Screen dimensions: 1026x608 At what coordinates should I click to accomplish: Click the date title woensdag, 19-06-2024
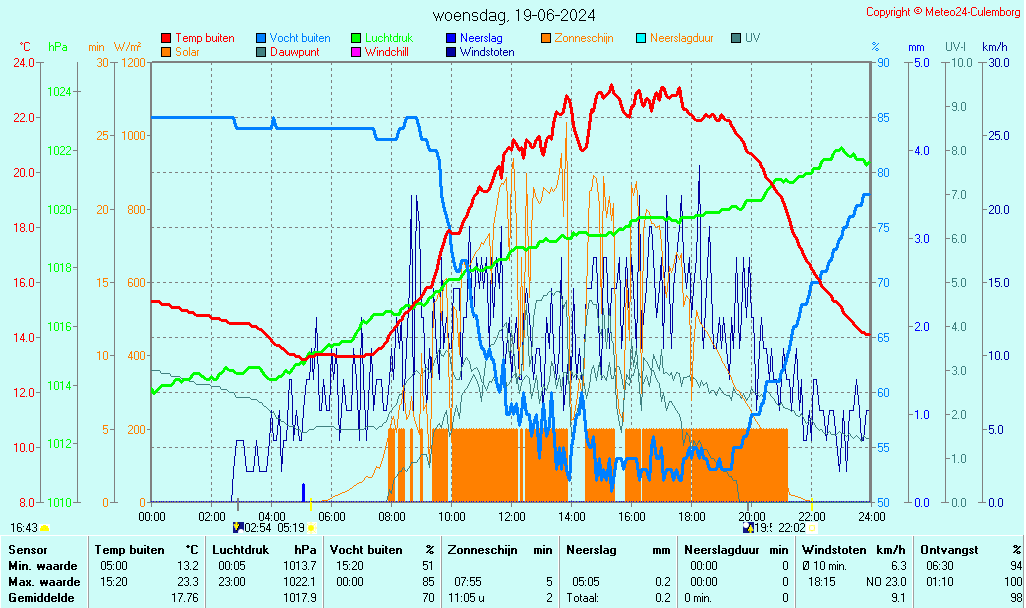tap(514, 15)
